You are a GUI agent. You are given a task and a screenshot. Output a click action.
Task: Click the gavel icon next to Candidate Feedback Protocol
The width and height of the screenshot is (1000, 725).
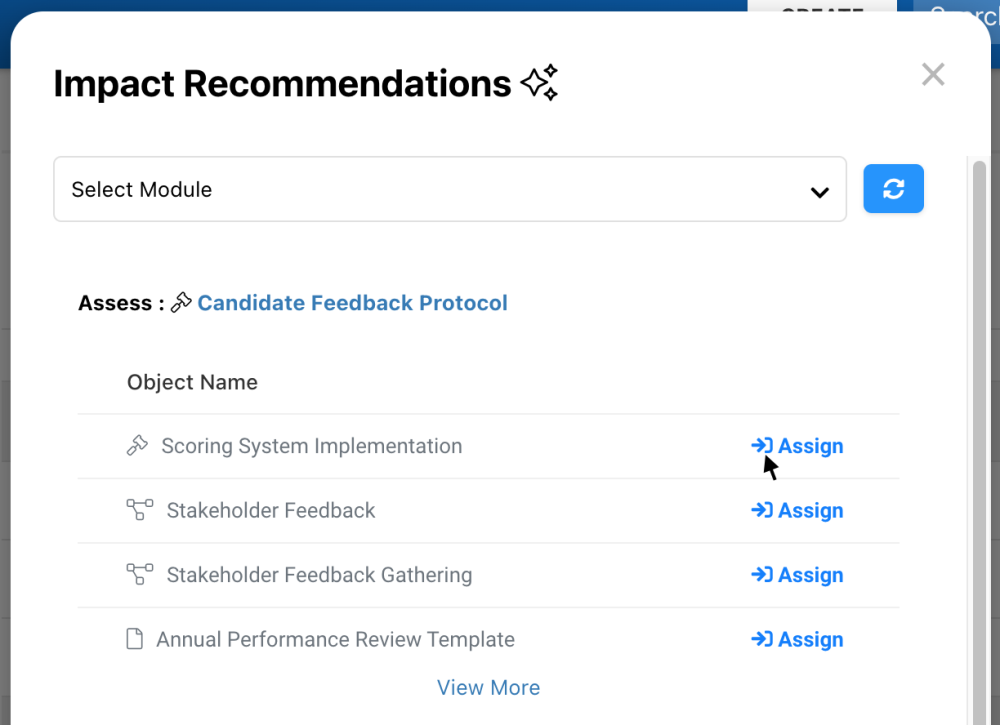pos(181,303)
